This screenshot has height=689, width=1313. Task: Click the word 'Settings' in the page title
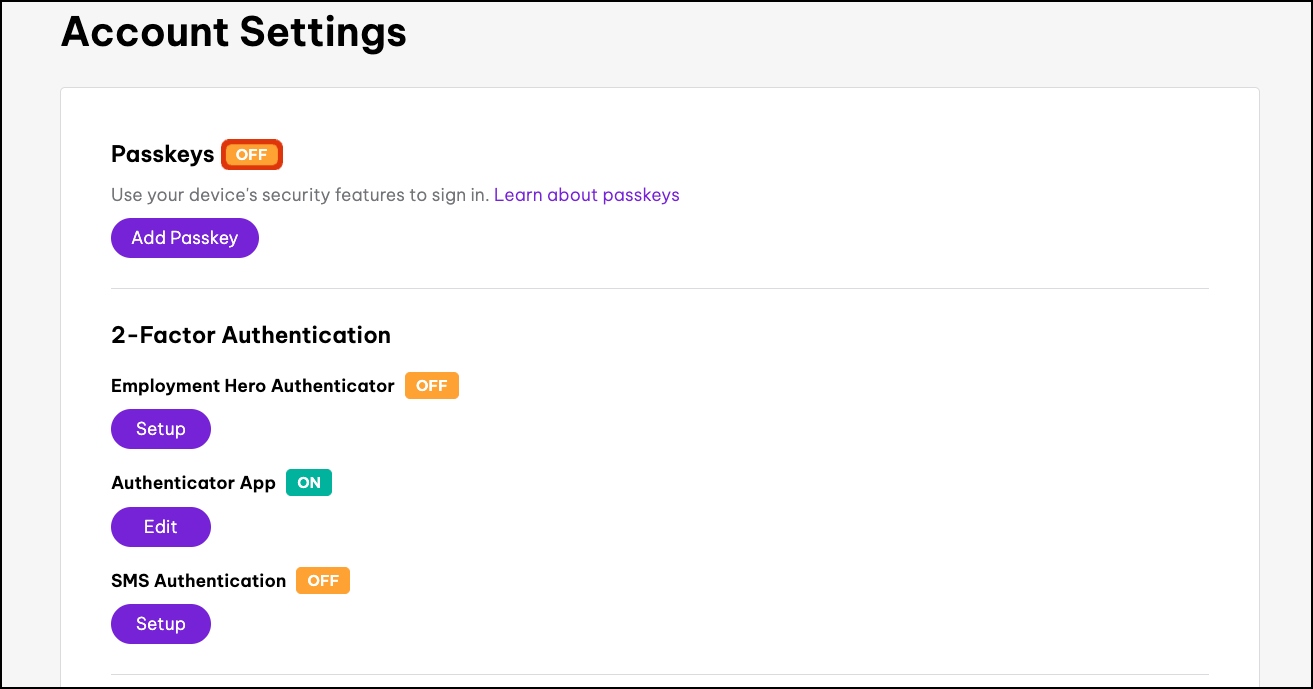click(321, 32)
